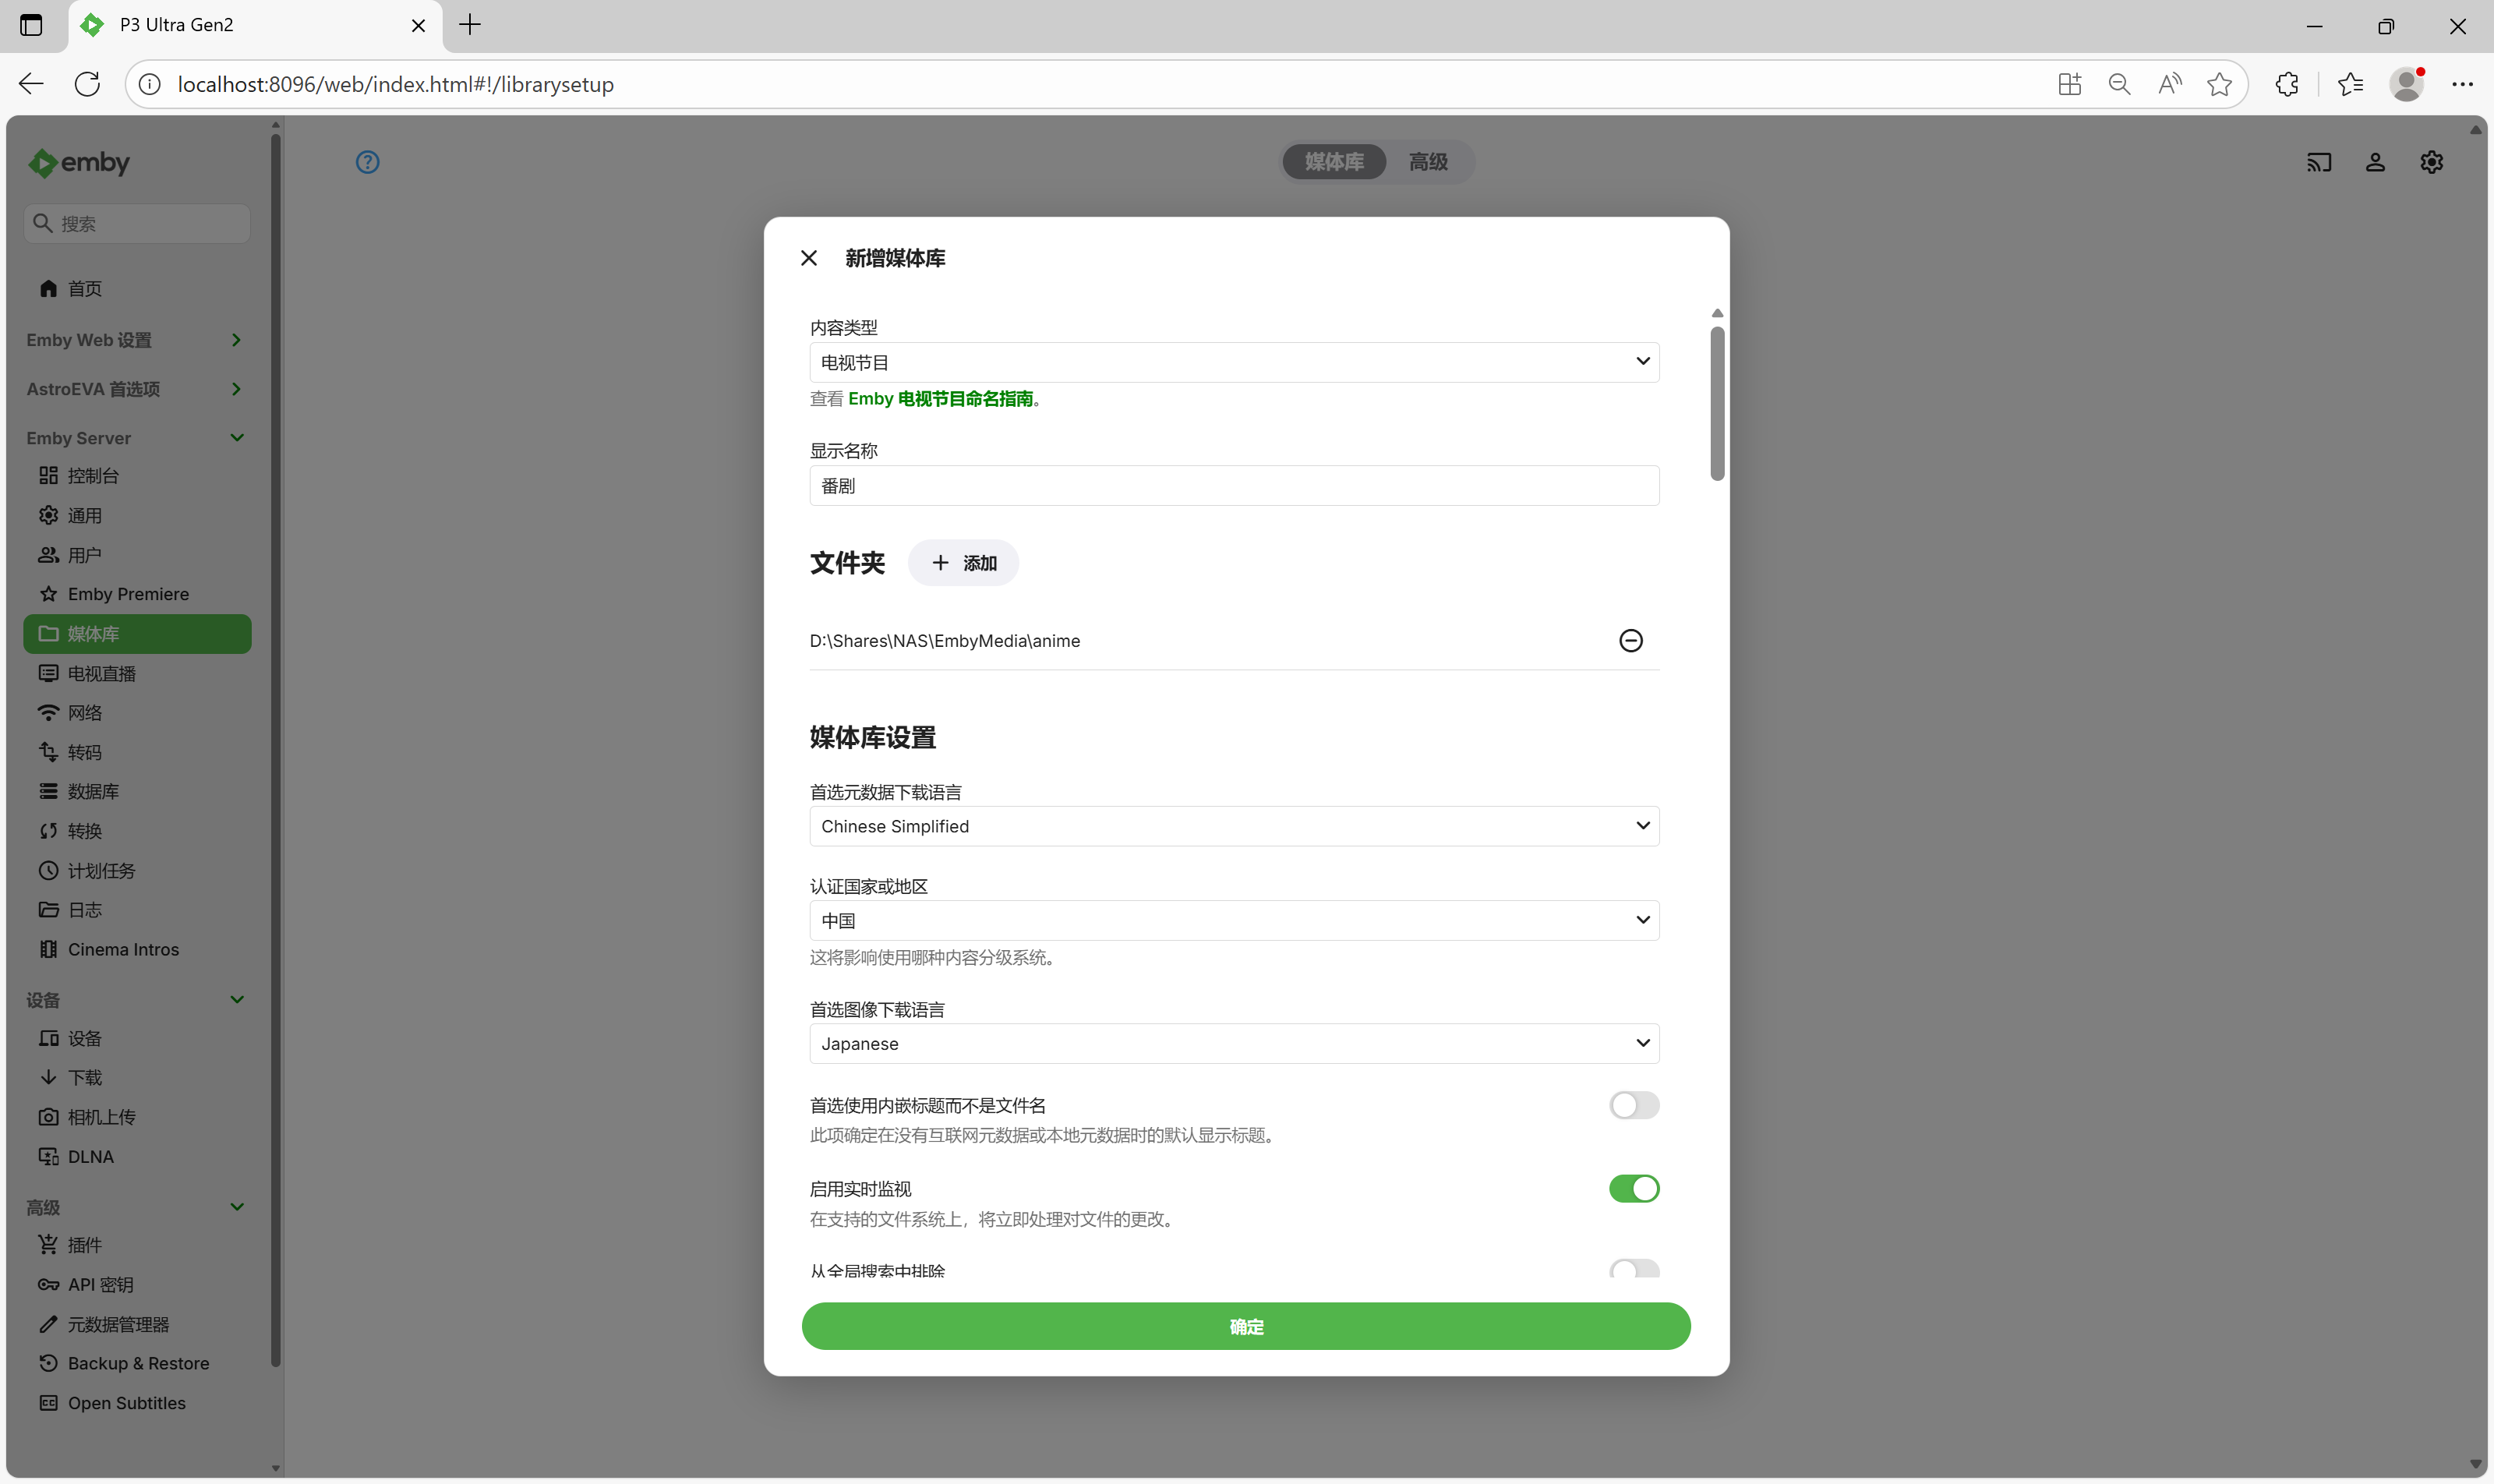
Task: Open the Cinema Intros settings
Action: (122, 948)
